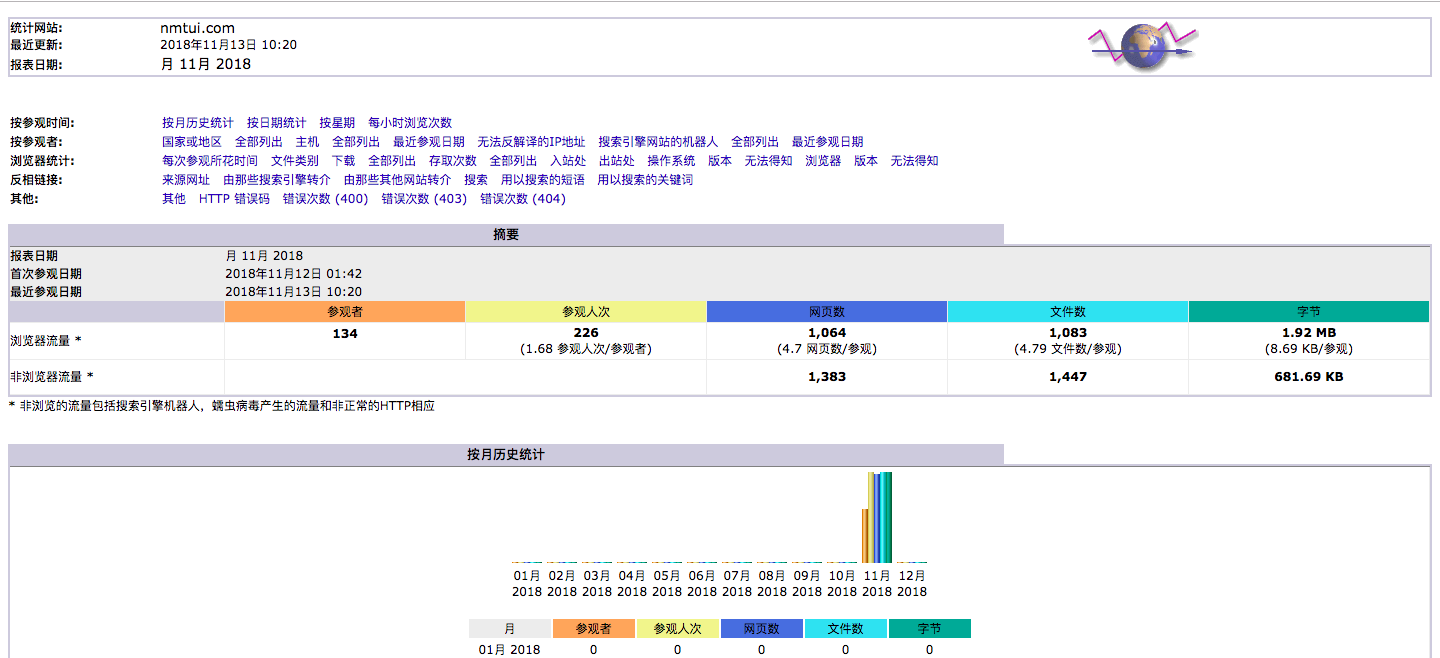
Task: Click the AWStats globe logo icon
Action: tap(1143, 45)
